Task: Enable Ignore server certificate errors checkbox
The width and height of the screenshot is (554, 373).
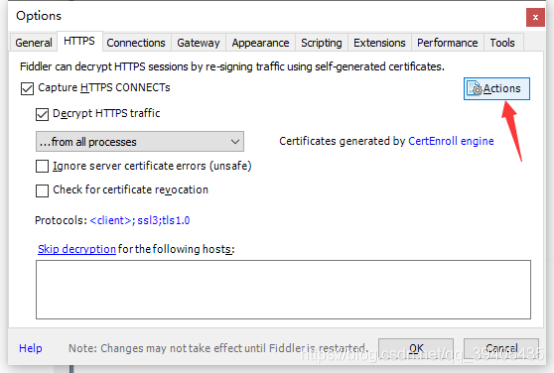Action: [42, 166]
